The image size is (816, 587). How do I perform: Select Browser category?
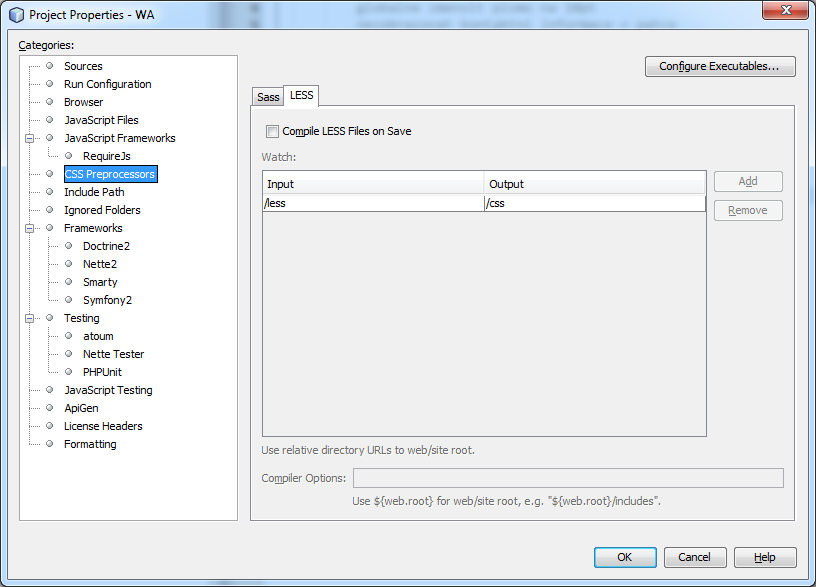[83, 102]
